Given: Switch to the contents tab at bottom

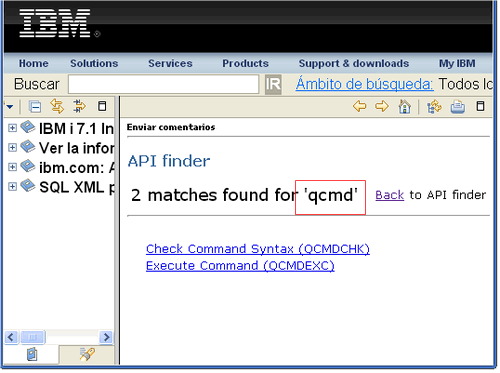Looking at the screenshot, I should (x=32, y=354).
